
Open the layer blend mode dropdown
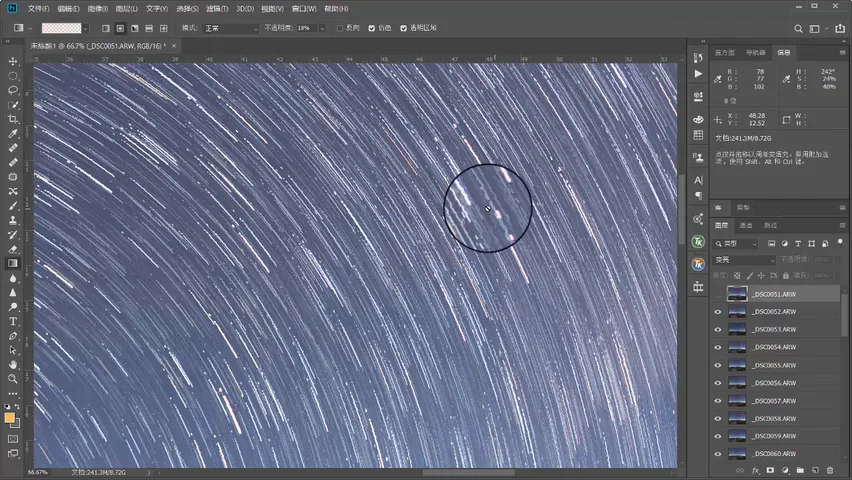745,260
